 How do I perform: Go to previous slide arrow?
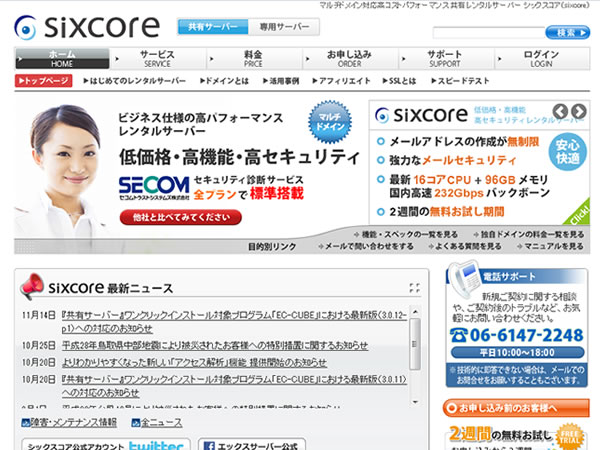coord(560,111)
